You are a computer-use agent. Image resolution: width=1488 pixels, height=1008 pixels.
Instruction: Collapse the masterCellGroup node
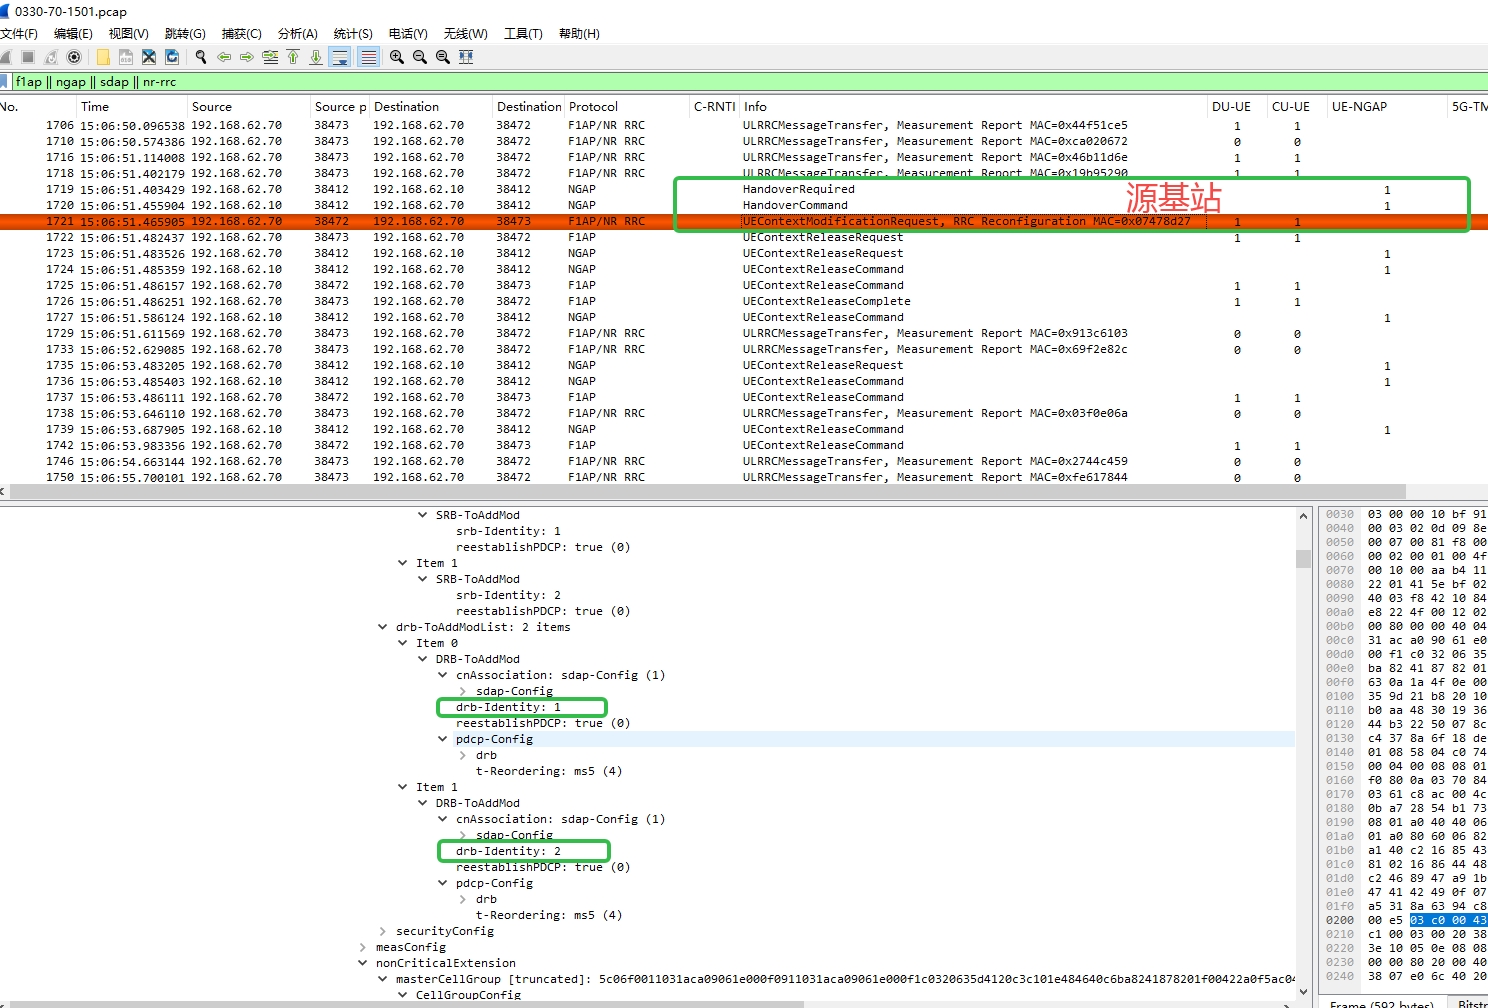click(x=383, y=979)
